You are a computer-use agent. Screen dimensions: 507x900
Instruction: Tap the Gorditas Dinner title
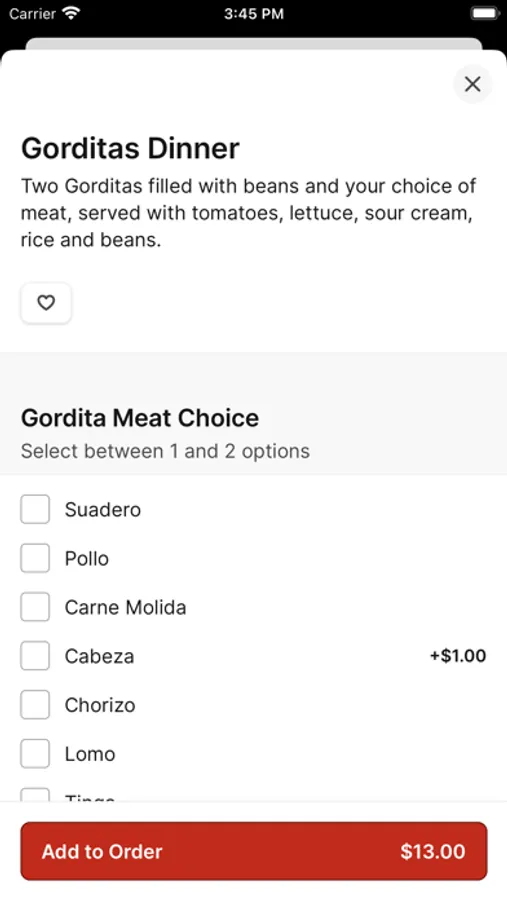[x=130, y=148]
